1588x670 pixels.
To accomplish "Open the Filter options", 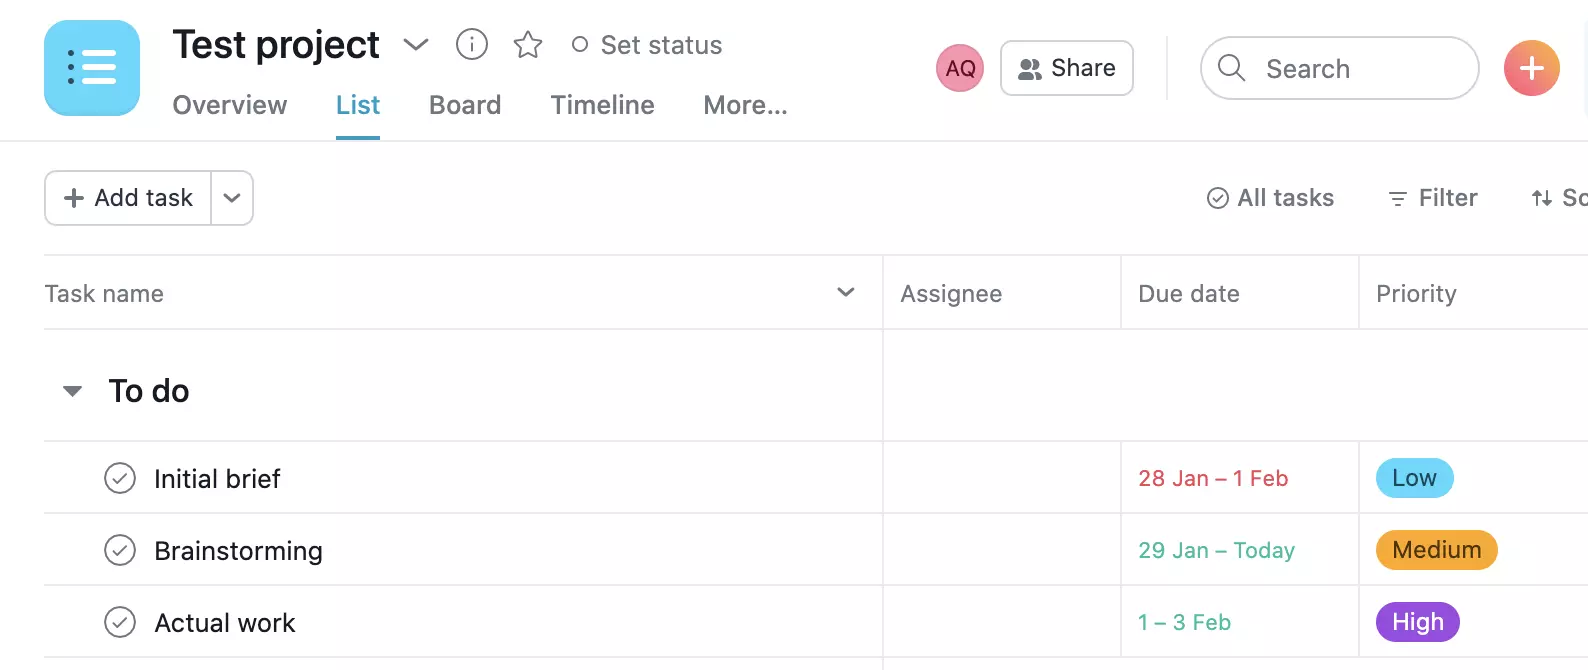I will [x=1432, y=198].
